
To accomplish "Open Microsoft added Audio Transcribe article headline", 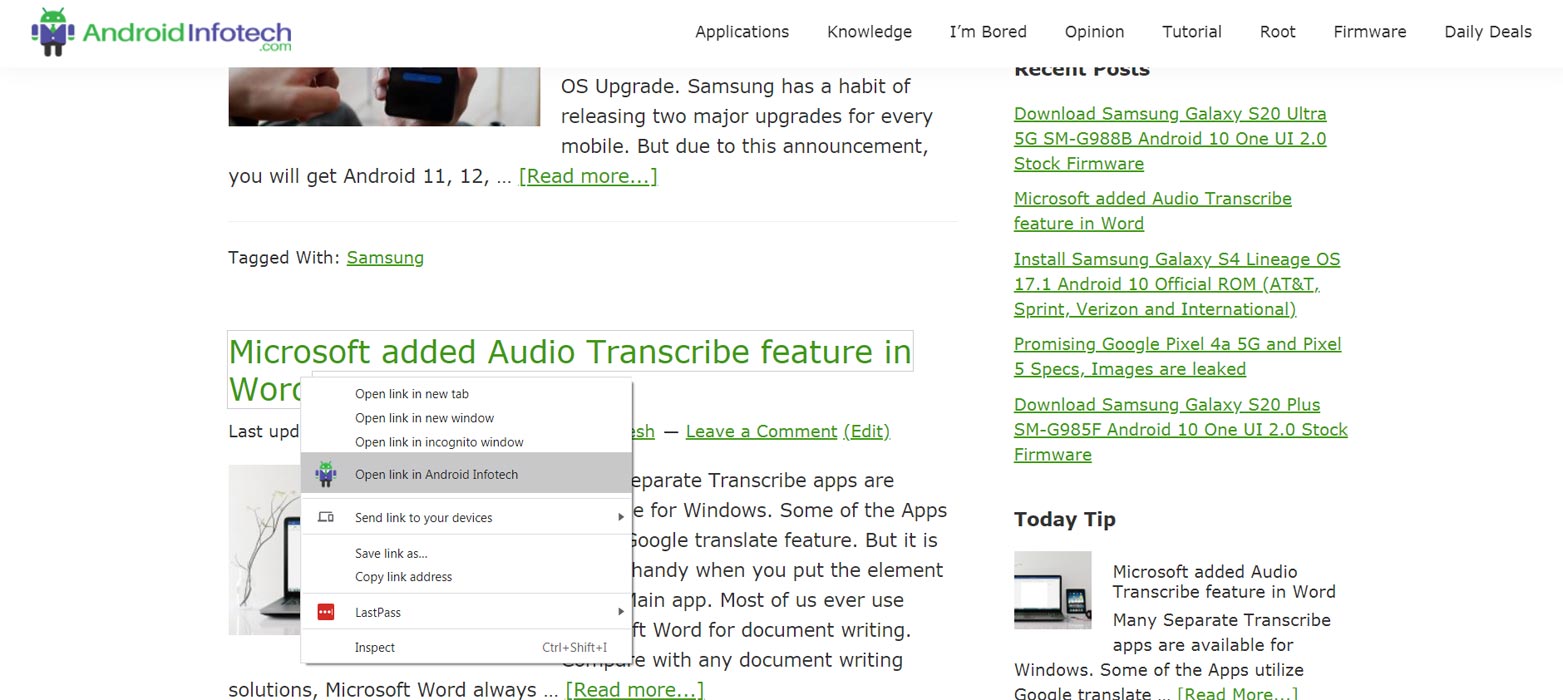I will tap(570, 352).
